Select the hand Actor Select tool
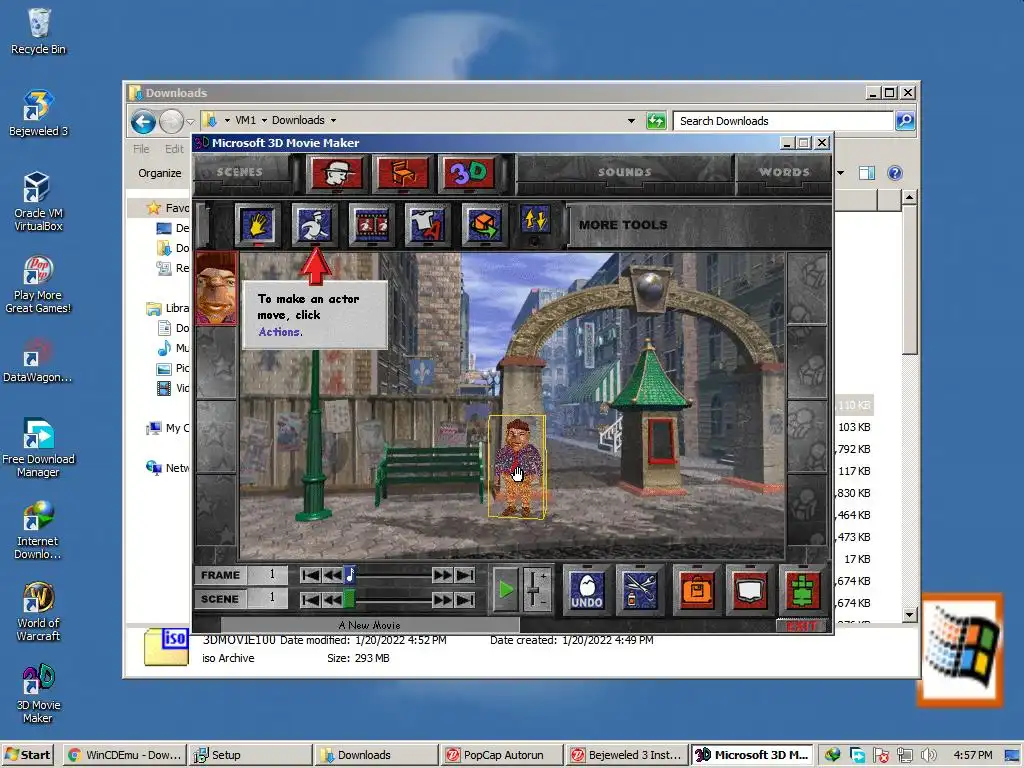The image size is (1024, 768). tap(257, 225)
